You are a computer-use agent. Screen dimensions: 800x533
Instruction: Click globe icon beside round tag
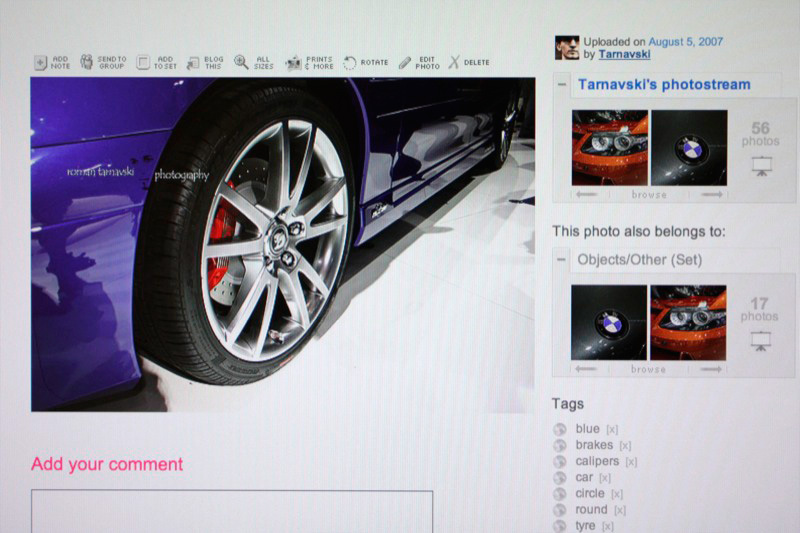coord(560,510)
